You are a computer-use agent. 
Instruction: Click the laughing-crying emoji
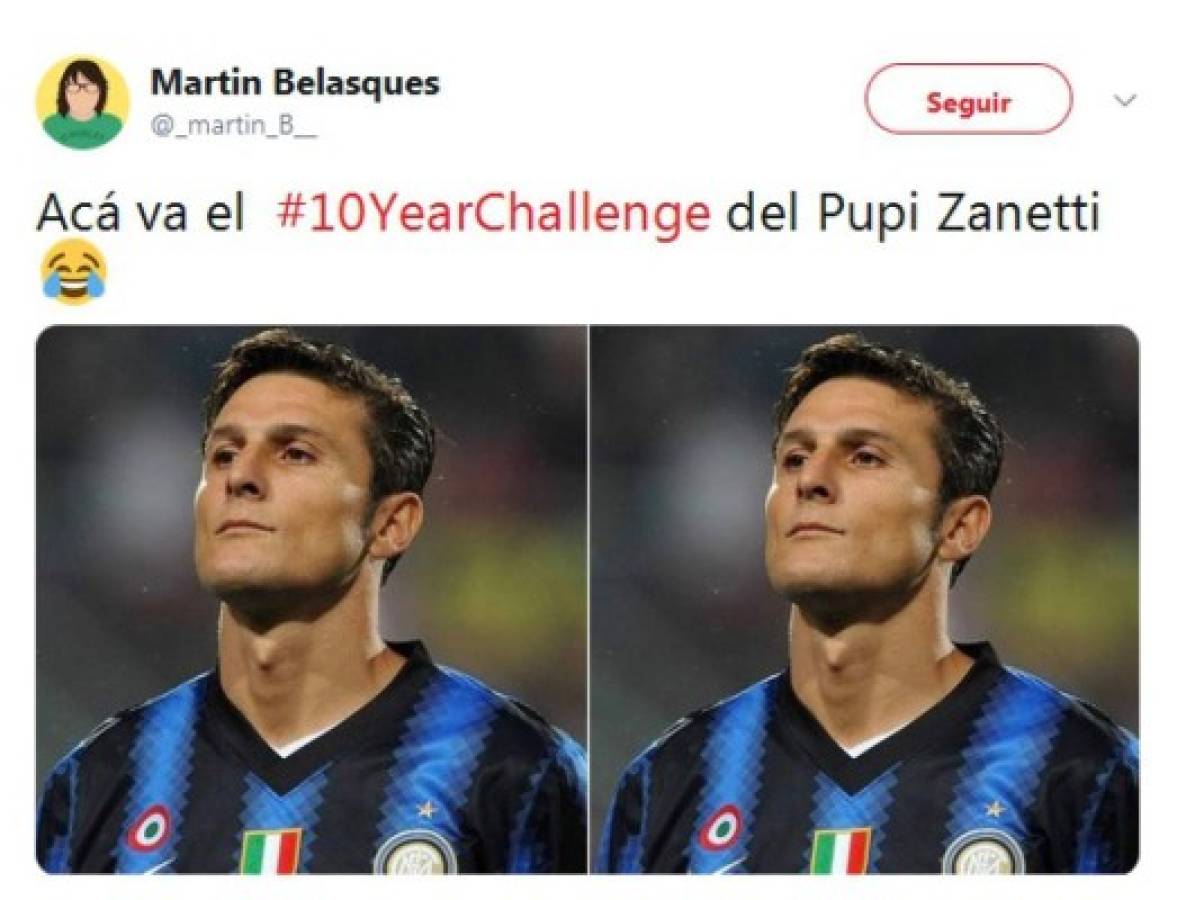(x=74, y=272)
